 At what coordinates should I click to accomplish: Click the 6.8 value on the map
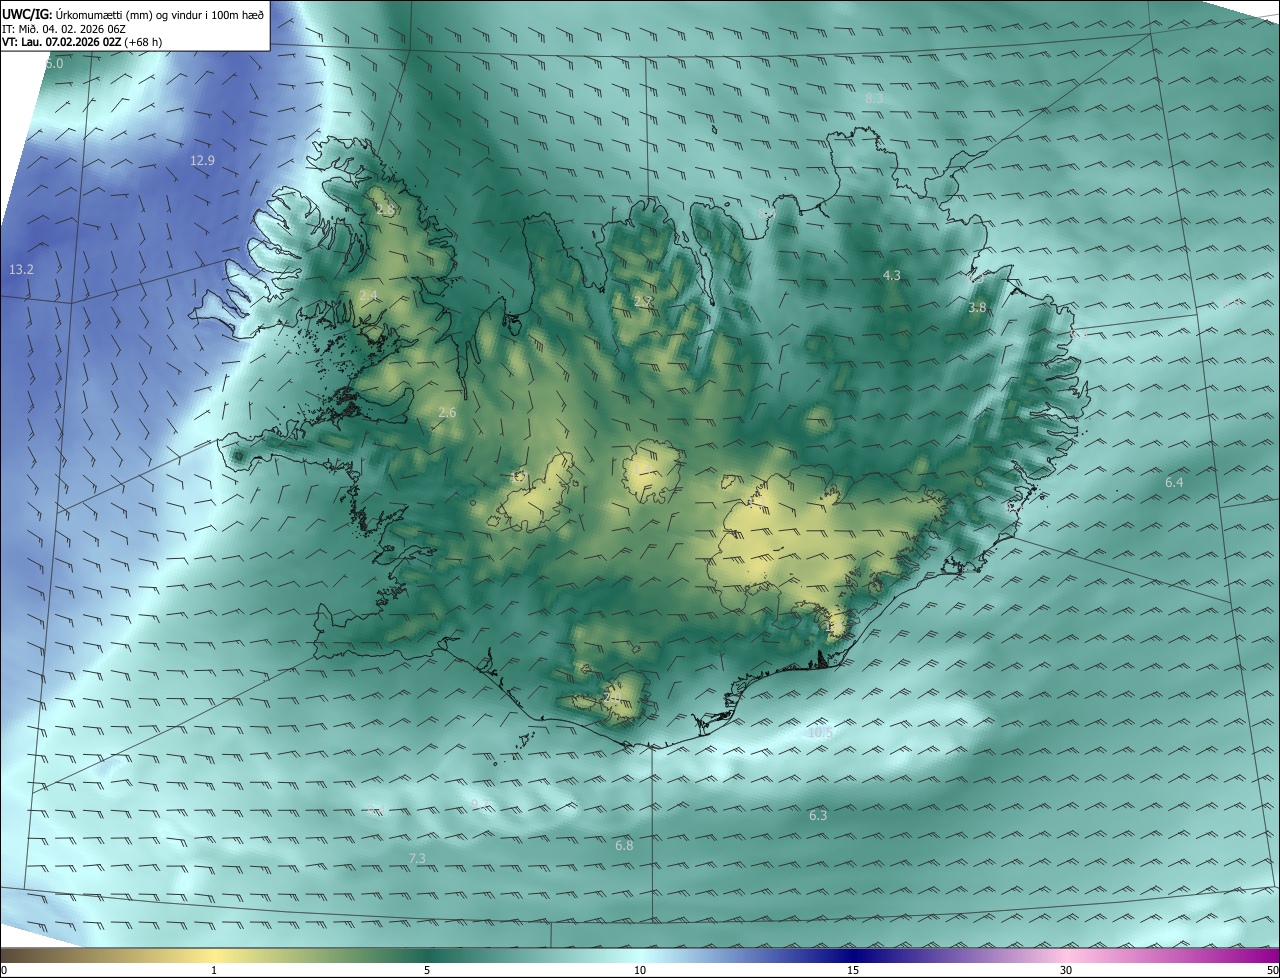click(624, 846)
